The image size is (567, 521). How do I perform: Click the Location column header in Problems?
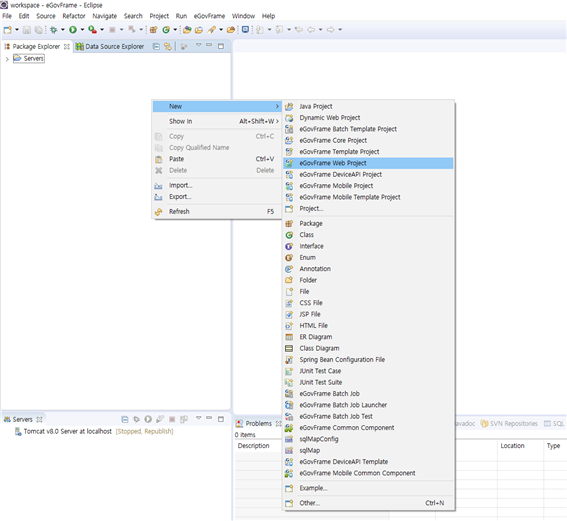coord(512,446)
